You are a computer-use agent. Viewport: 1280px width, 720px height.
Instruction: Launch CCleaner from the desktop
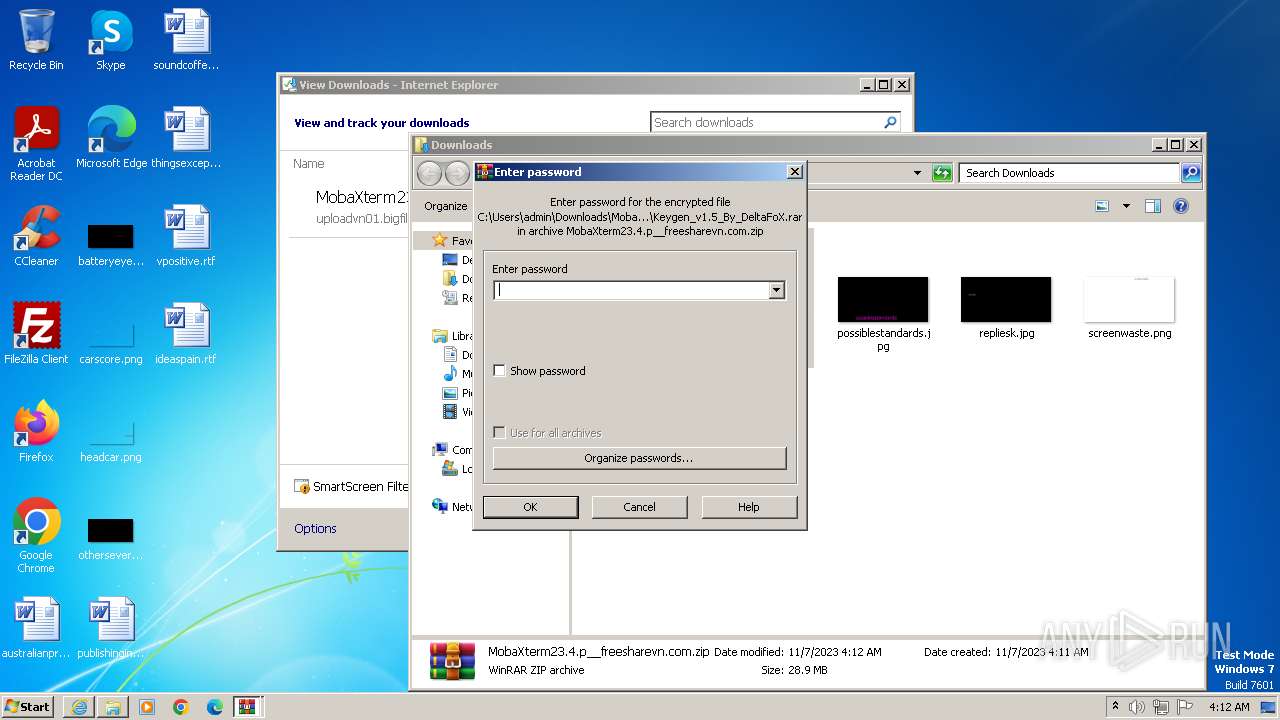click(x=36, y=236)
